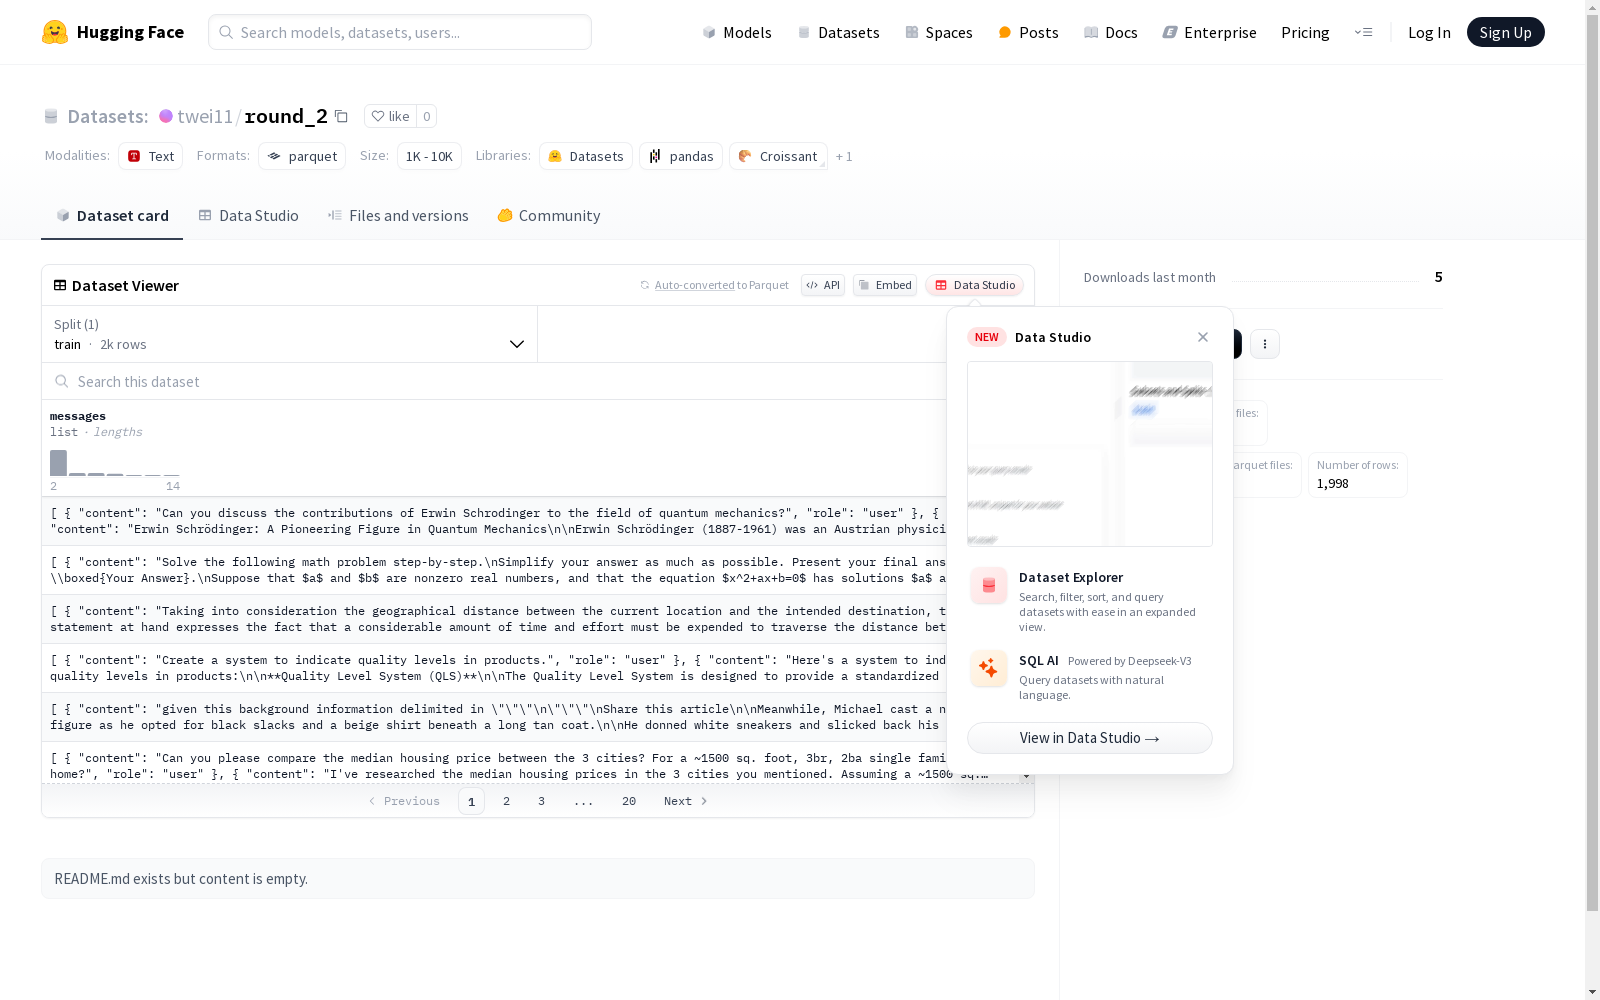Open Posts in the top navigation
Image resolution: width=1600 pixels, height=1000 pixels.
[x=1028, y=32]
